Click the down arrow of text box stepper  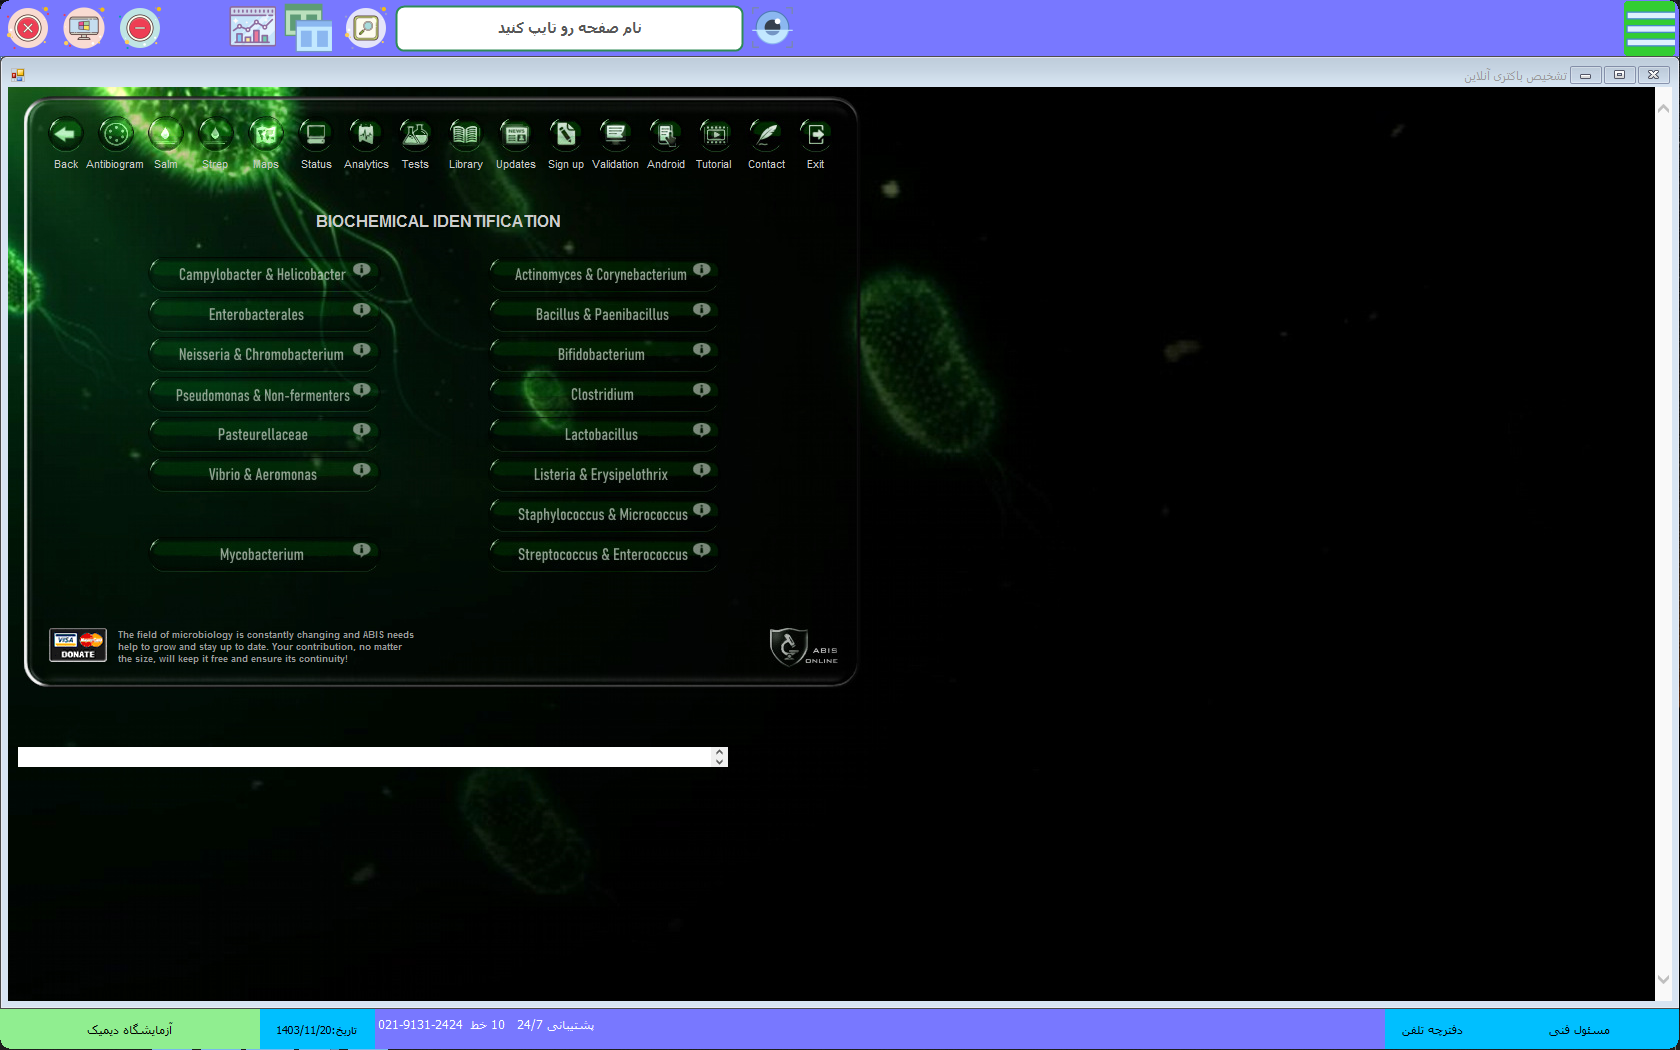tap(719, 762)
